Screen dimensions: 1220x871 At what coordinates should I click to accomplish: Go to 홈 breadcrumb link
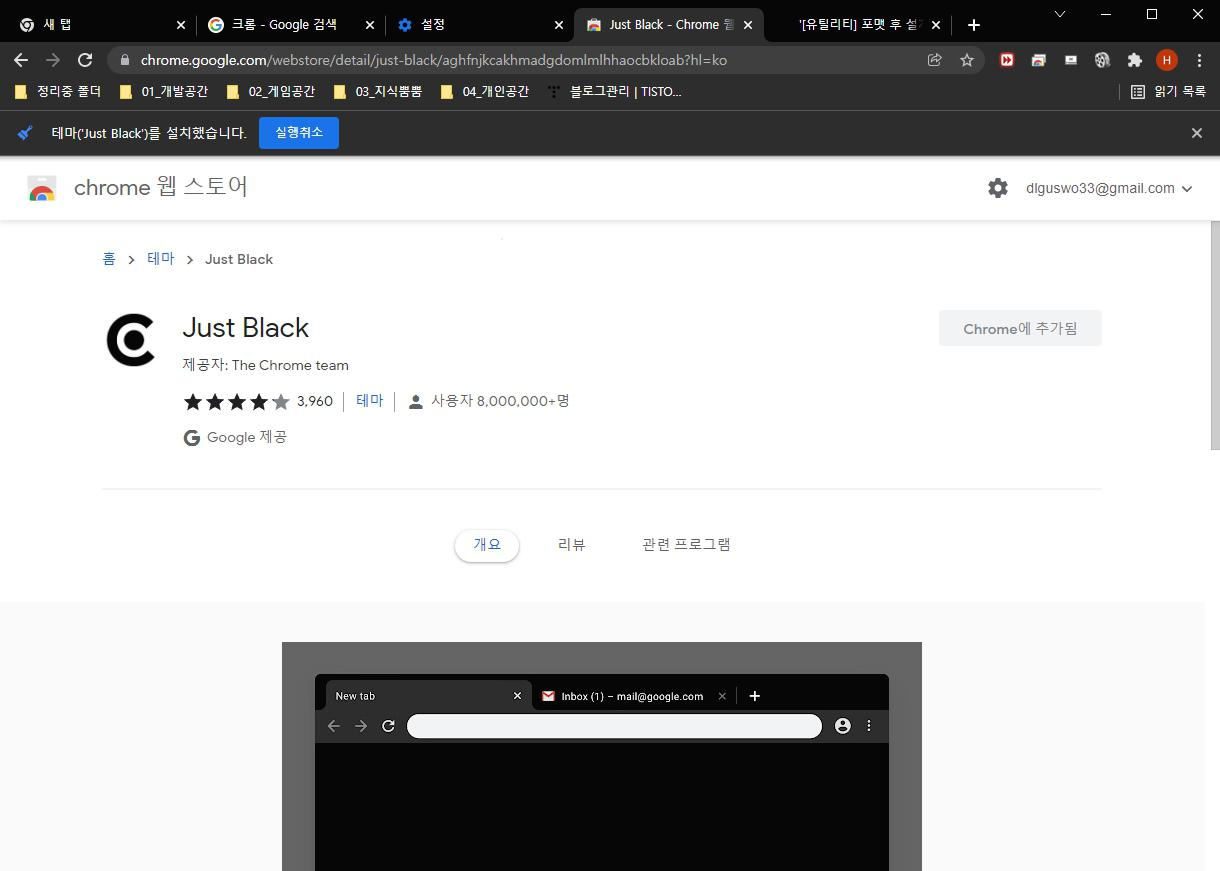coord(109,259)
